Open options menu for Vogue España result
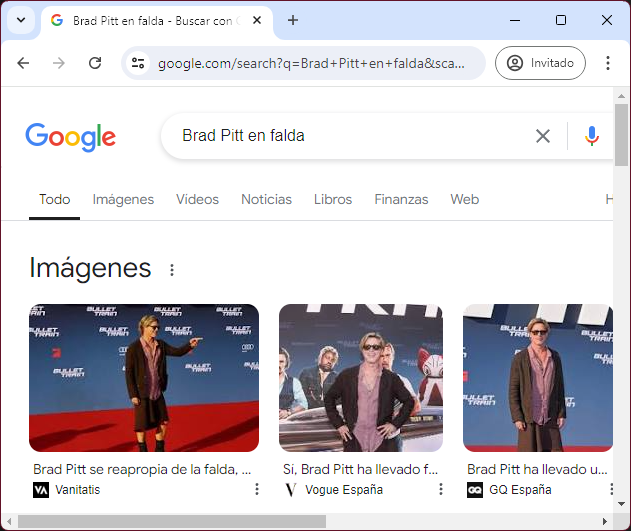 [x=441, y=489]
